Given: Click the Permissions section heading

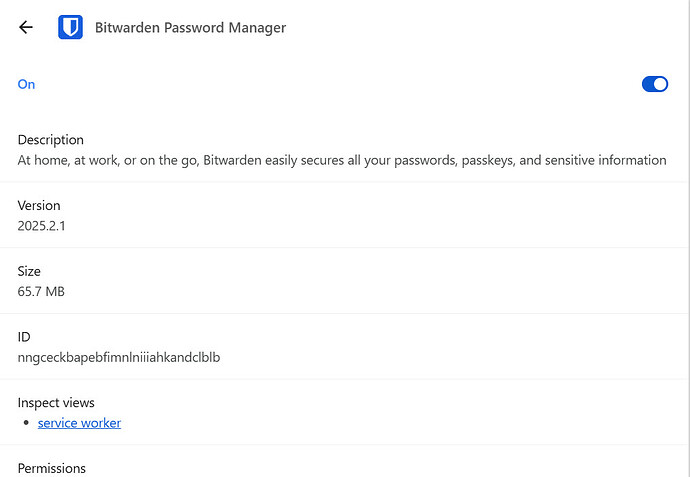Looking at the screenshot, I should coord(51,468).
